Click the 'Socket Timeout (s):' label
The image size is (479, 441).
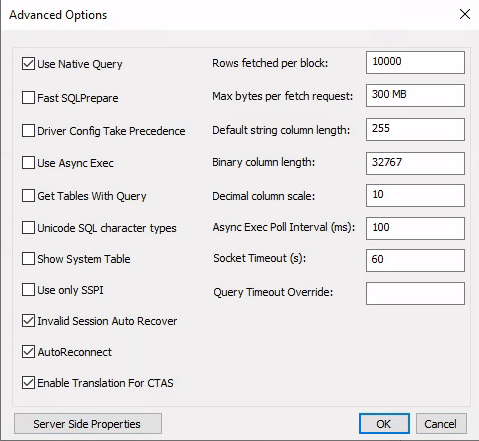pyautogui.click(x=260, y=258)
